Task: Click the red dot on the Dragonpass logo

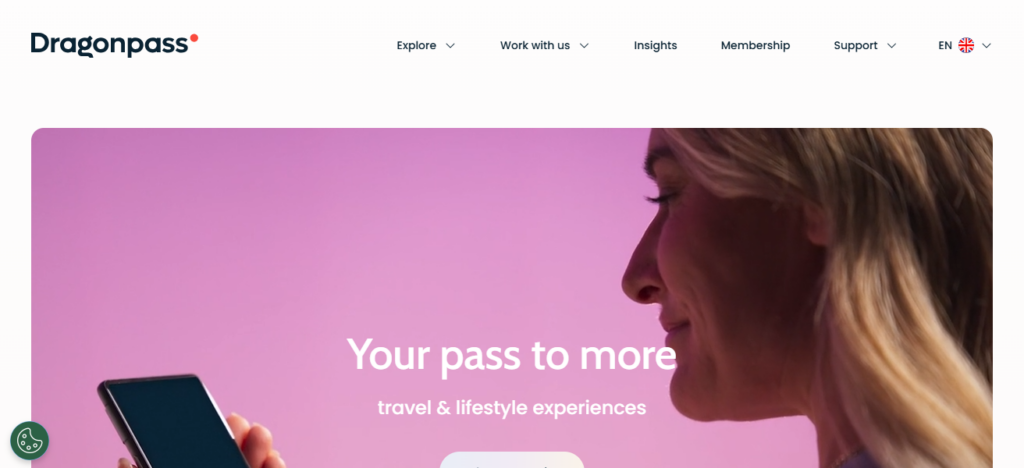Action: (194, 38)
